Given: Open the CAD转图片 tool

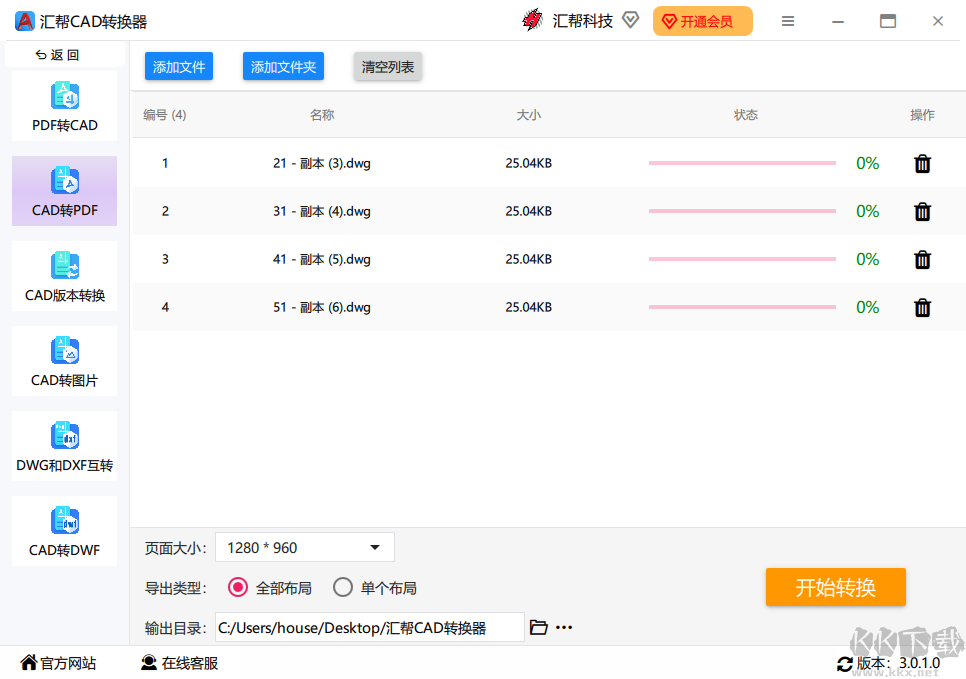Looking at the screenshot, I should pyautogui.click(x=64, y=361).
